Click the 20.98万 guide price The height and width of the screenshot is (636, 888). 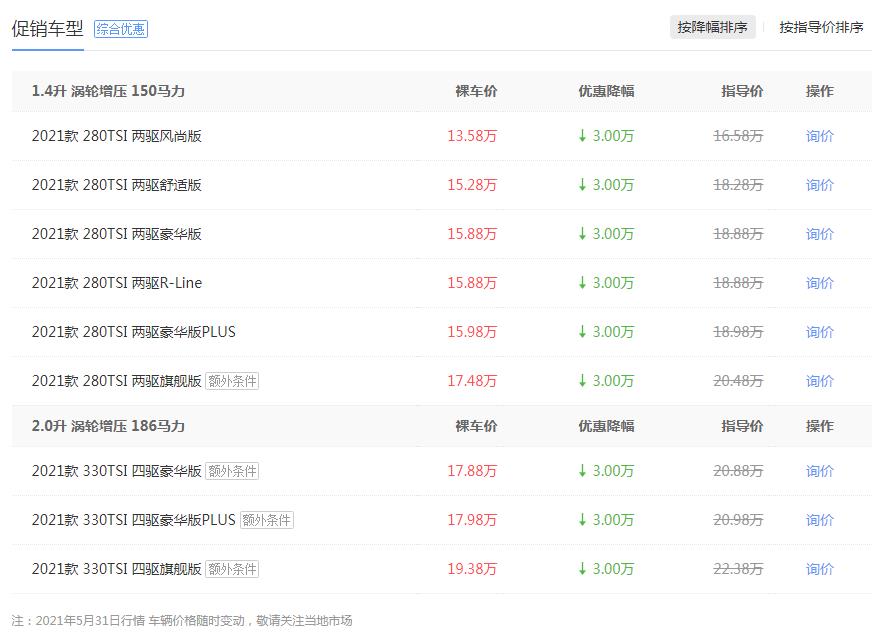pyautogui.click(x=738, y=520)
